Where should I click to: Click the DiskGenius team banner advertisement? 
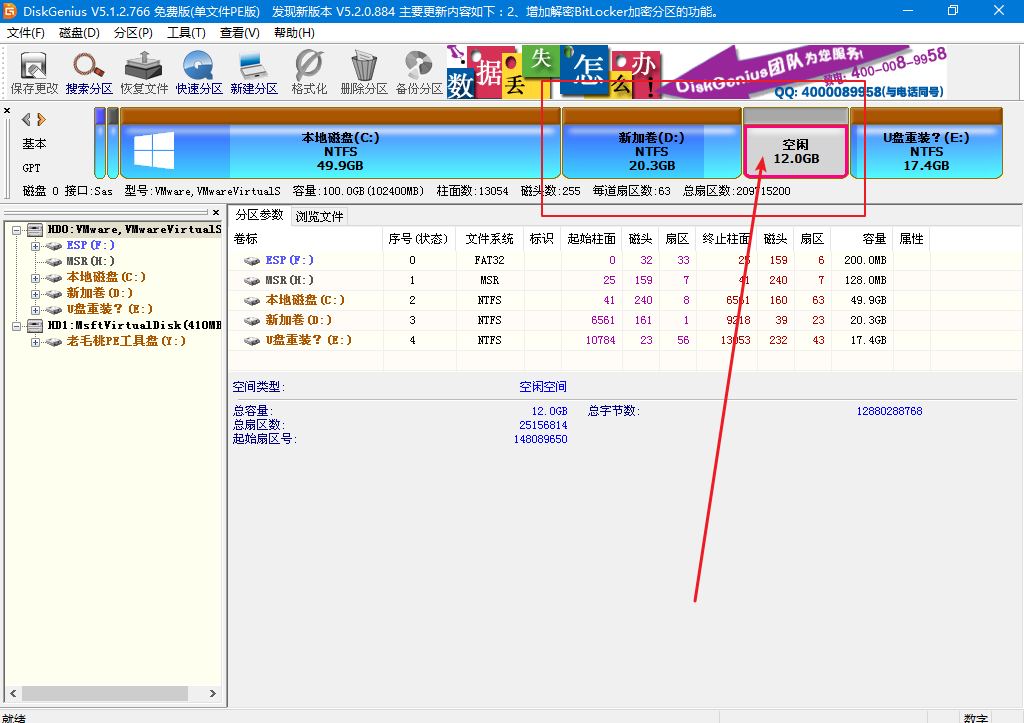tap(696, 72)
